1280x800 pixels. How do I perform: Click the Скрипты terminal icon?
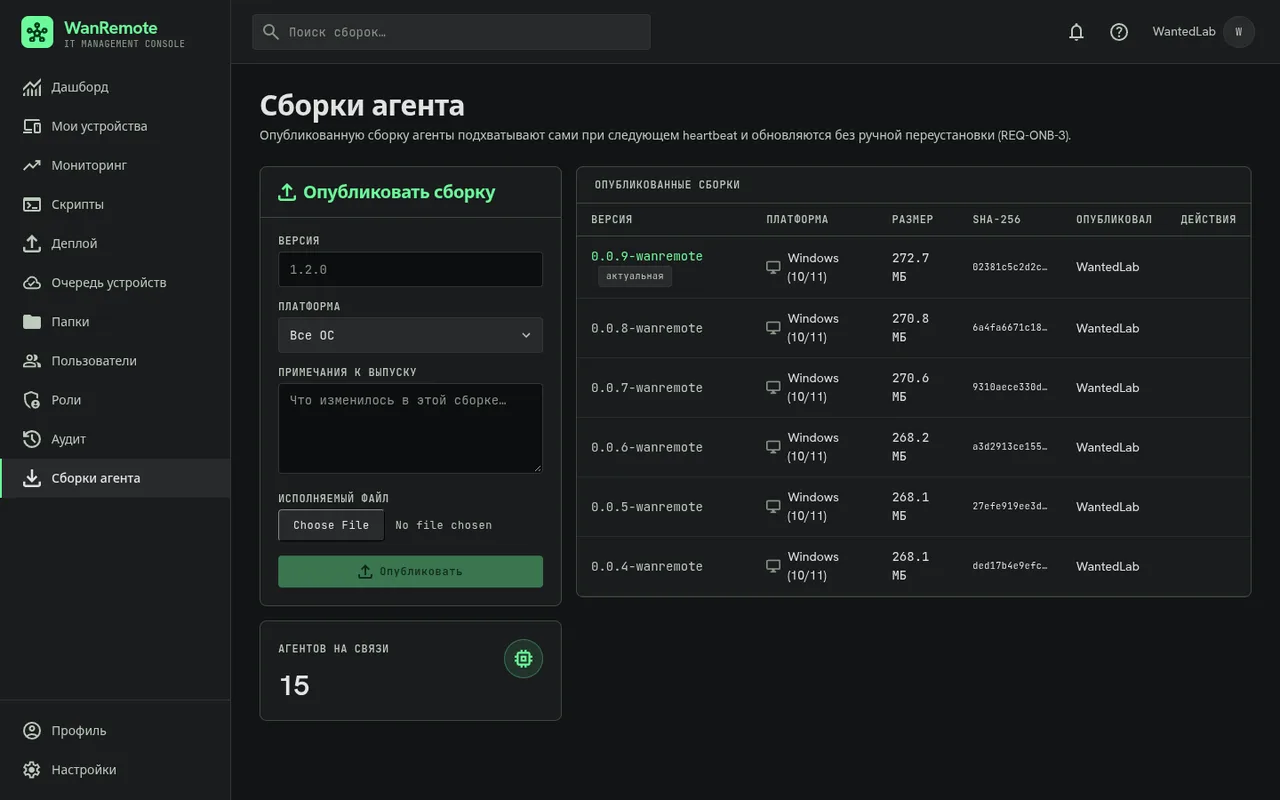coord(32,204)
